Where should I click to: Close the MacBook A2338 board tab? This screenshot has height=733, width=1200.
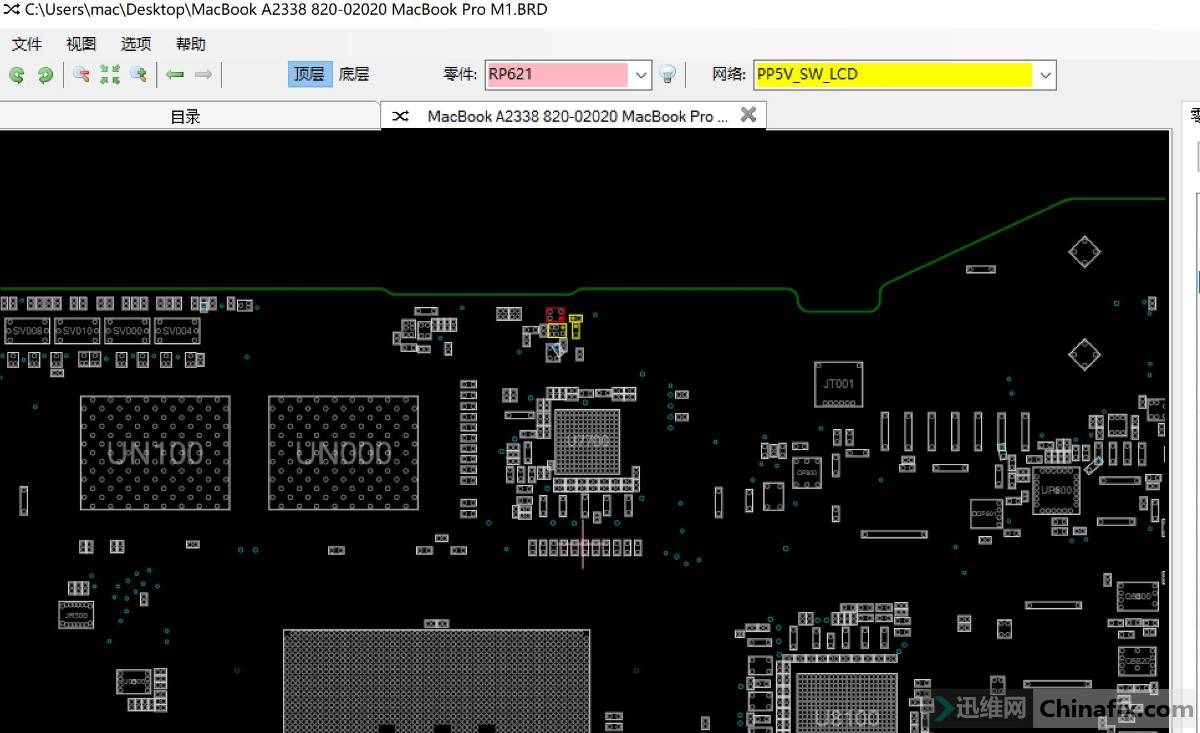[x=748, y=115]
